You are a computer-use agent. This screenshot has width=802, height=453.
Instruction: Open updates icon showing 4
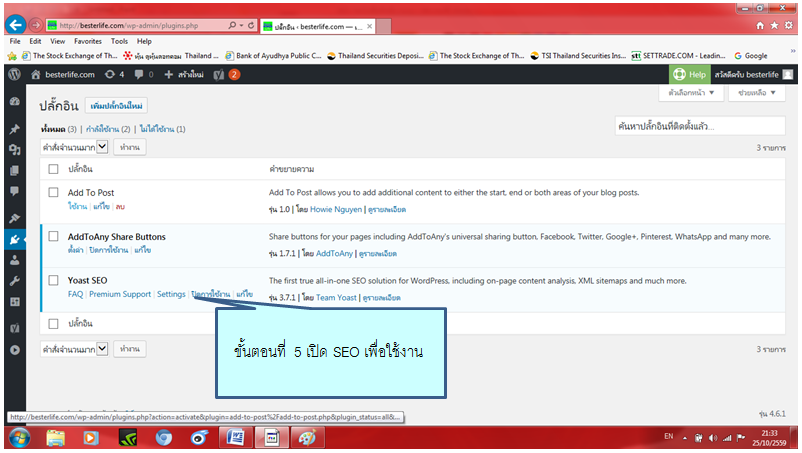coord(115,74)
